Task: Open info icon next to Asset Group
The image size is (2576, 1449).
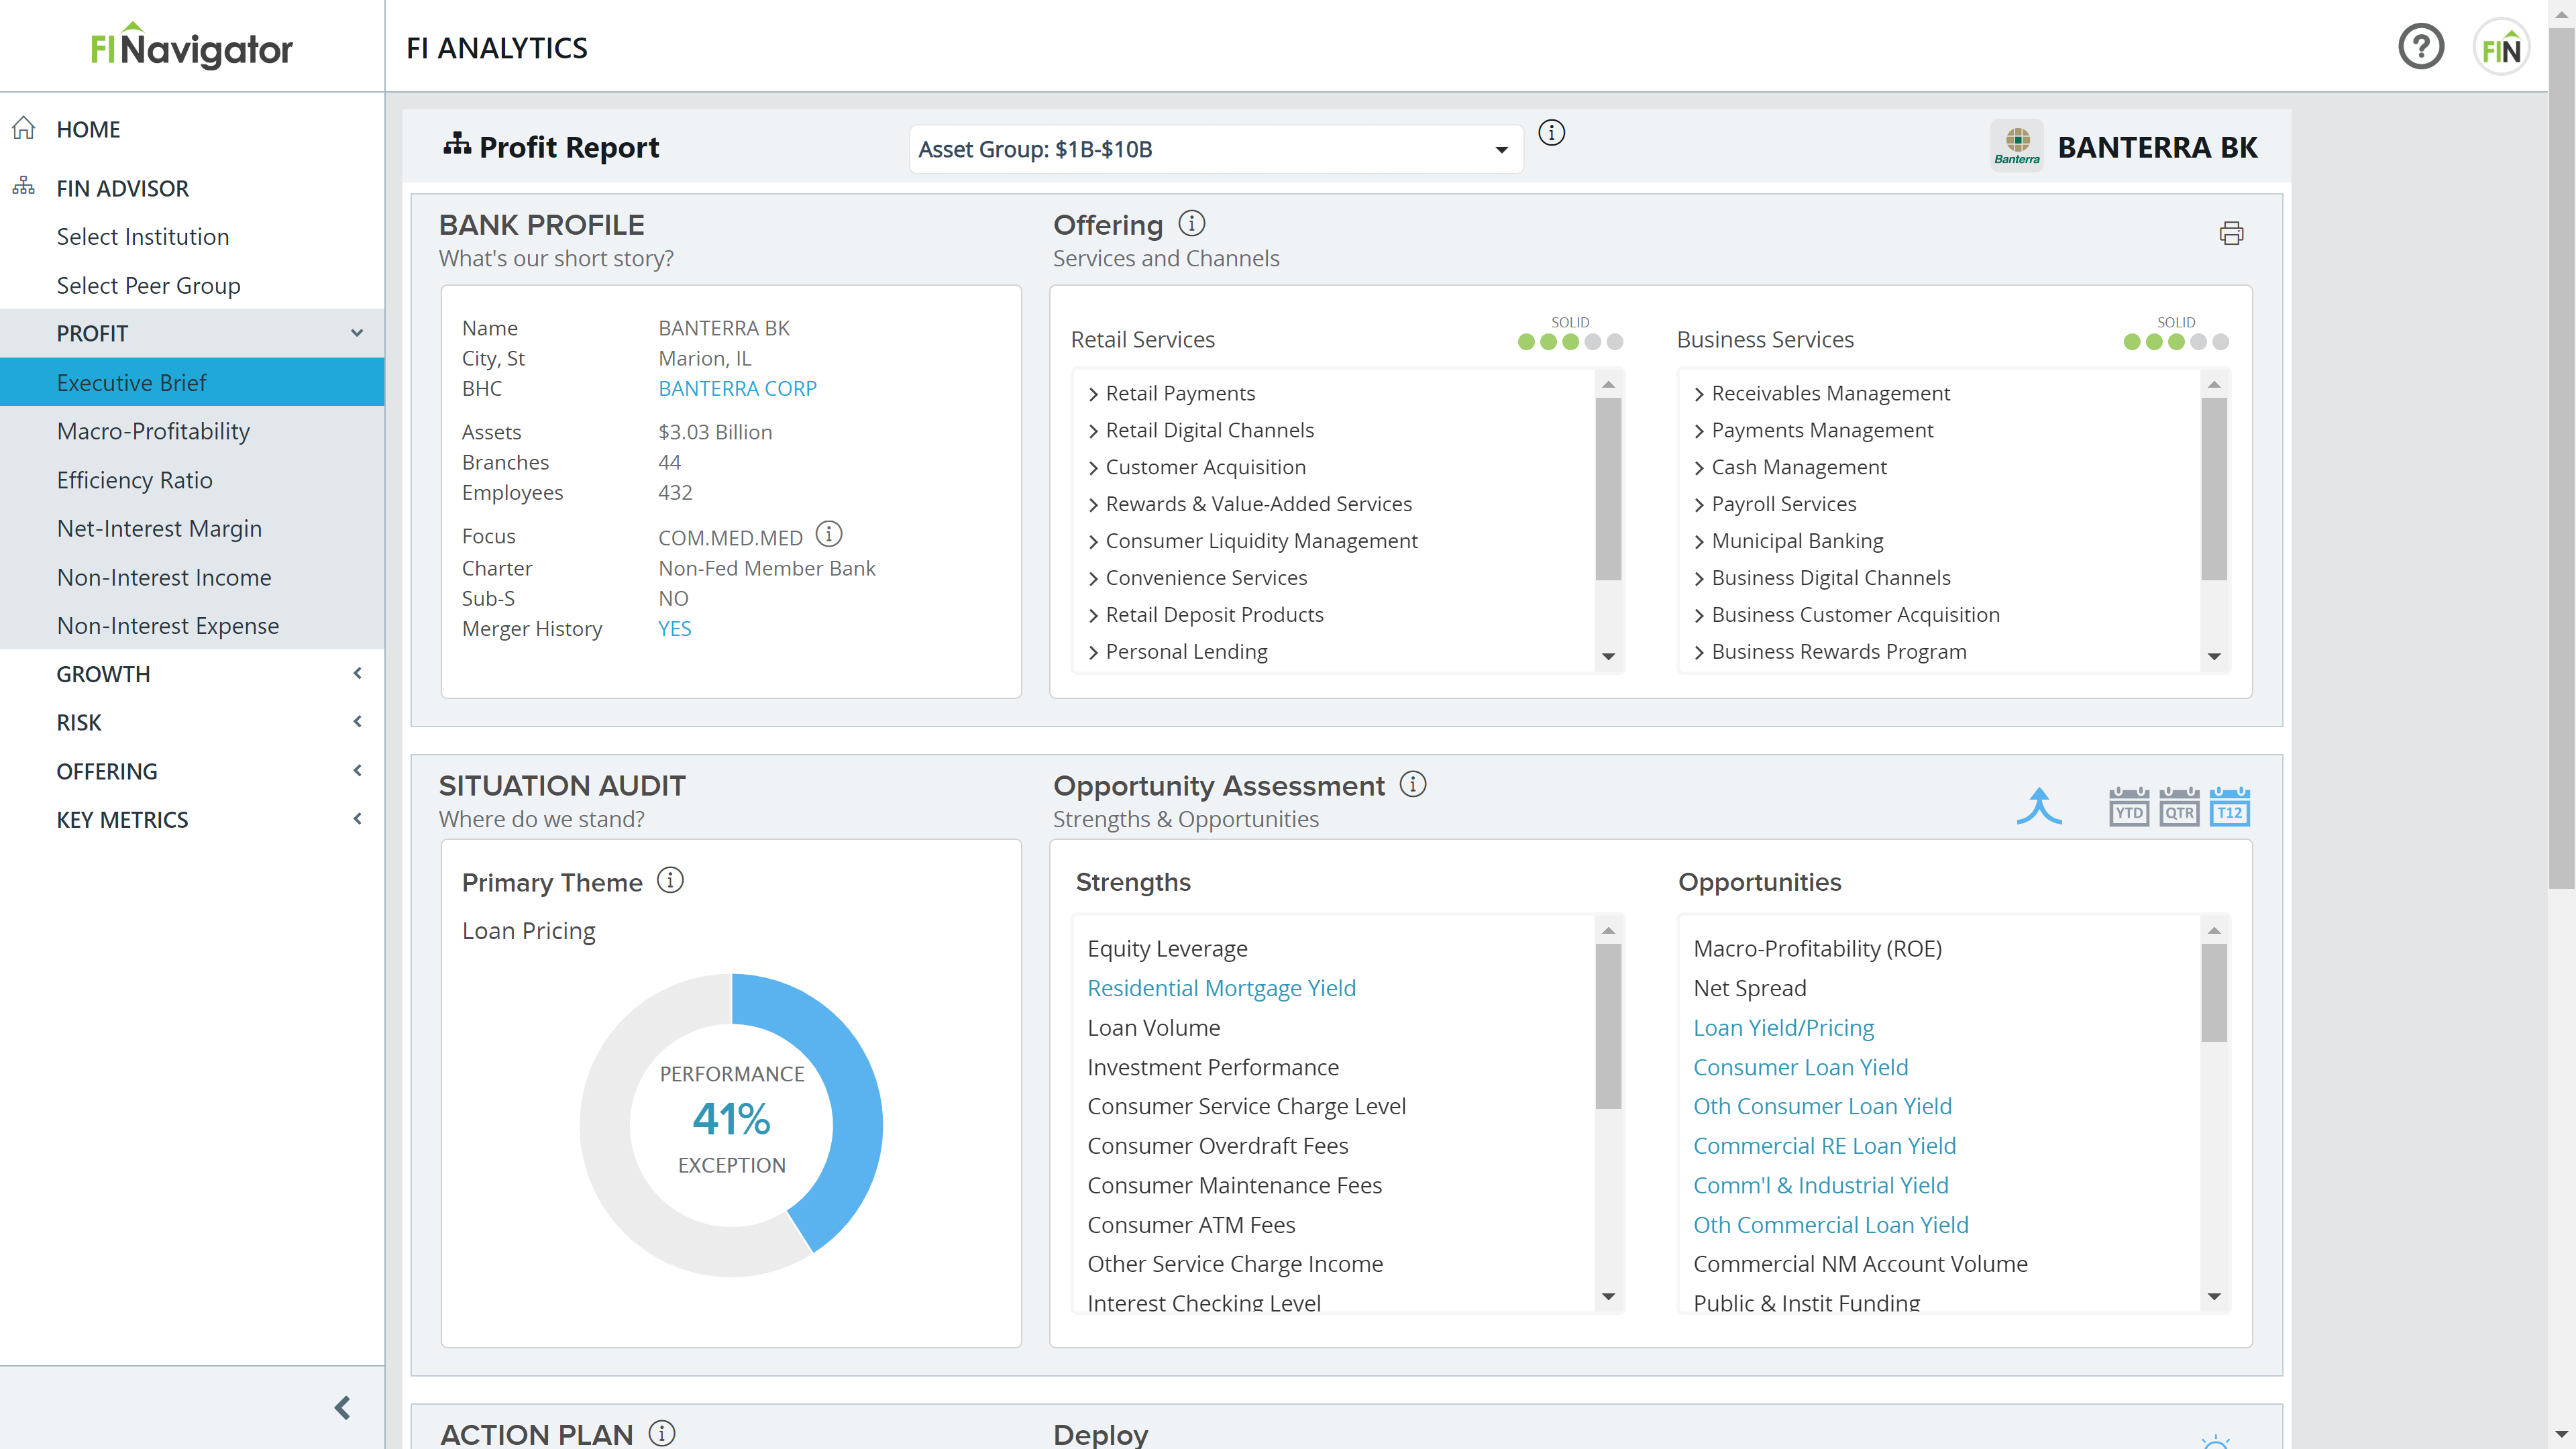Action: [x=1551, y=132]
